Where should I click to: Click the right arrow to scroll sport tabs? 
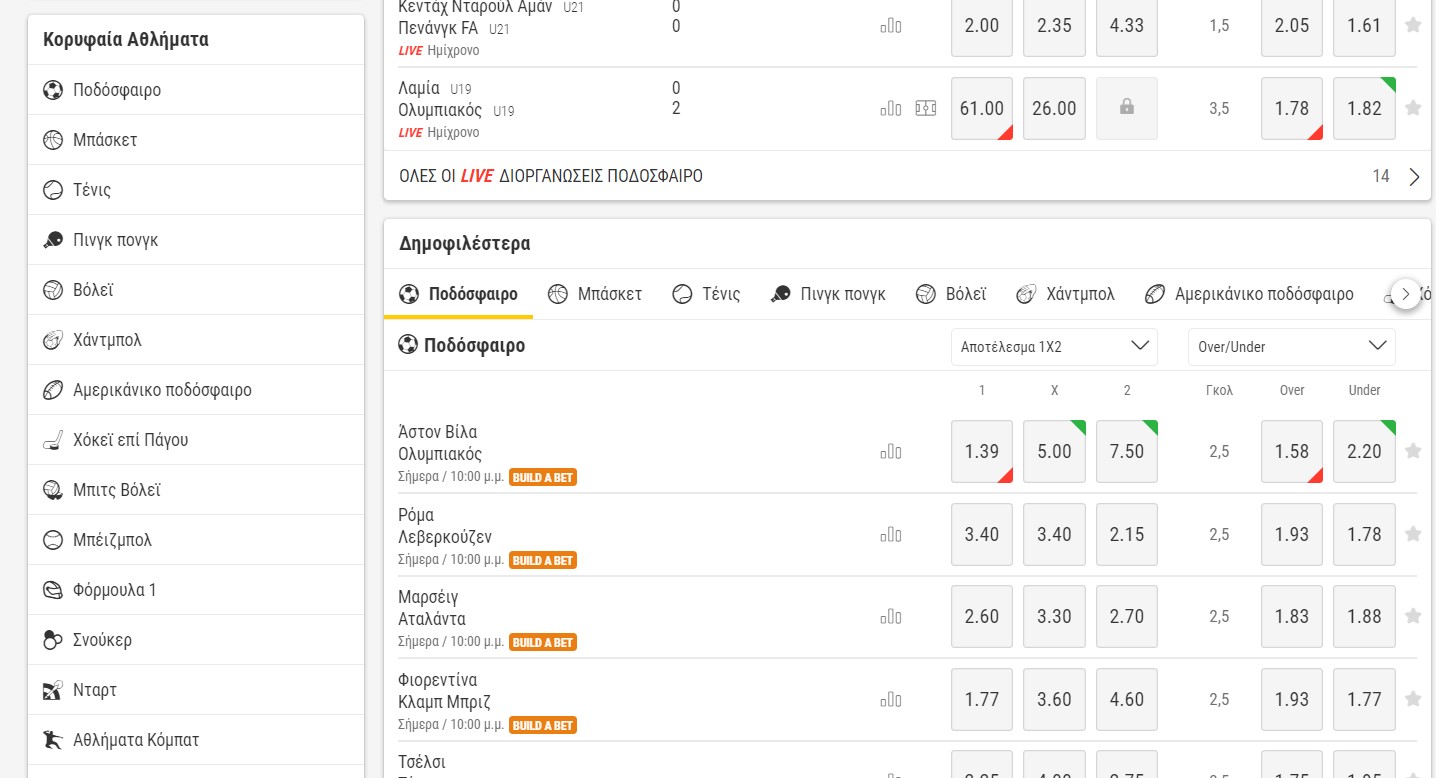1407,293
